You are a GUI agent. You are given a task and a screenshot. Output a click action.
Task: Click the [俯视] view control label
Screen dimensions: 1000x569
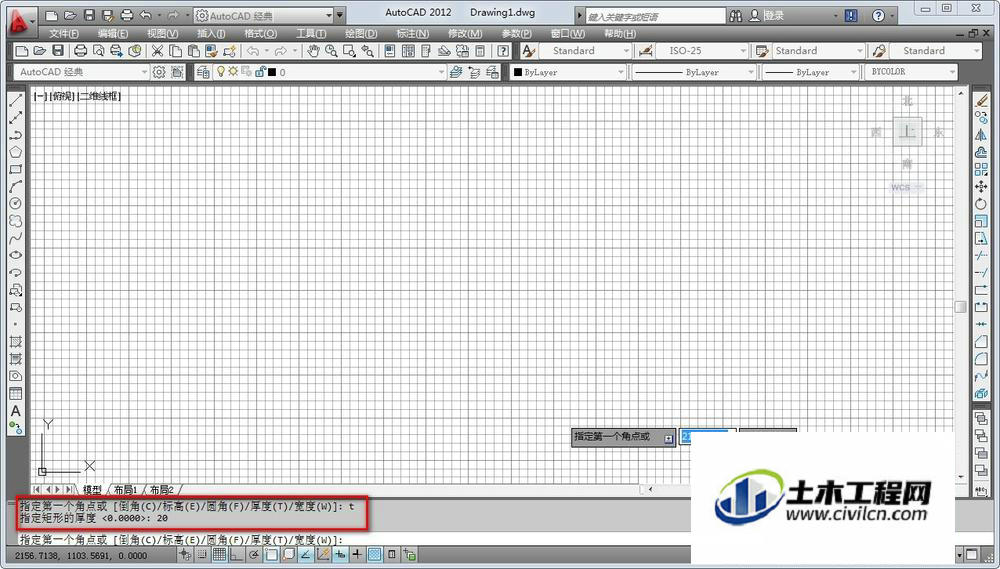[62, 96]
